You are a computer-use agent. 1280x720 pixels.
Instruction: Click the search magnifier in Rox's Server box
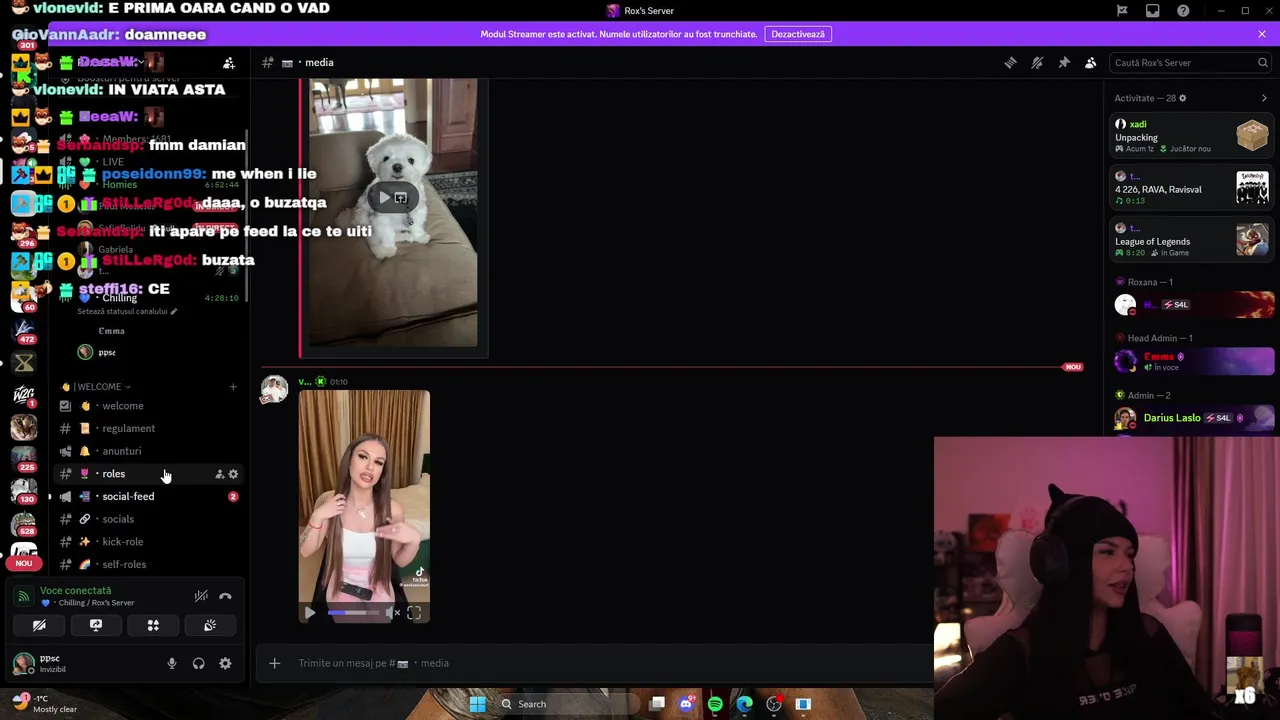tap(1262, 62)
